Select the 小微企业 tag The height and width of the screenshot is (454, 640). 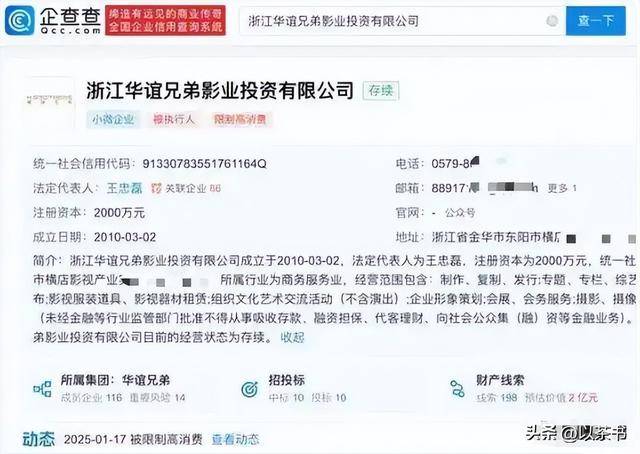(113, 119)
